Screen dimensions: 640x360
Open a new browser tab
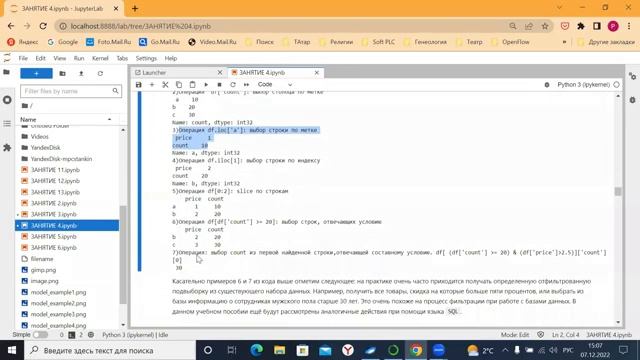[135, 8]
